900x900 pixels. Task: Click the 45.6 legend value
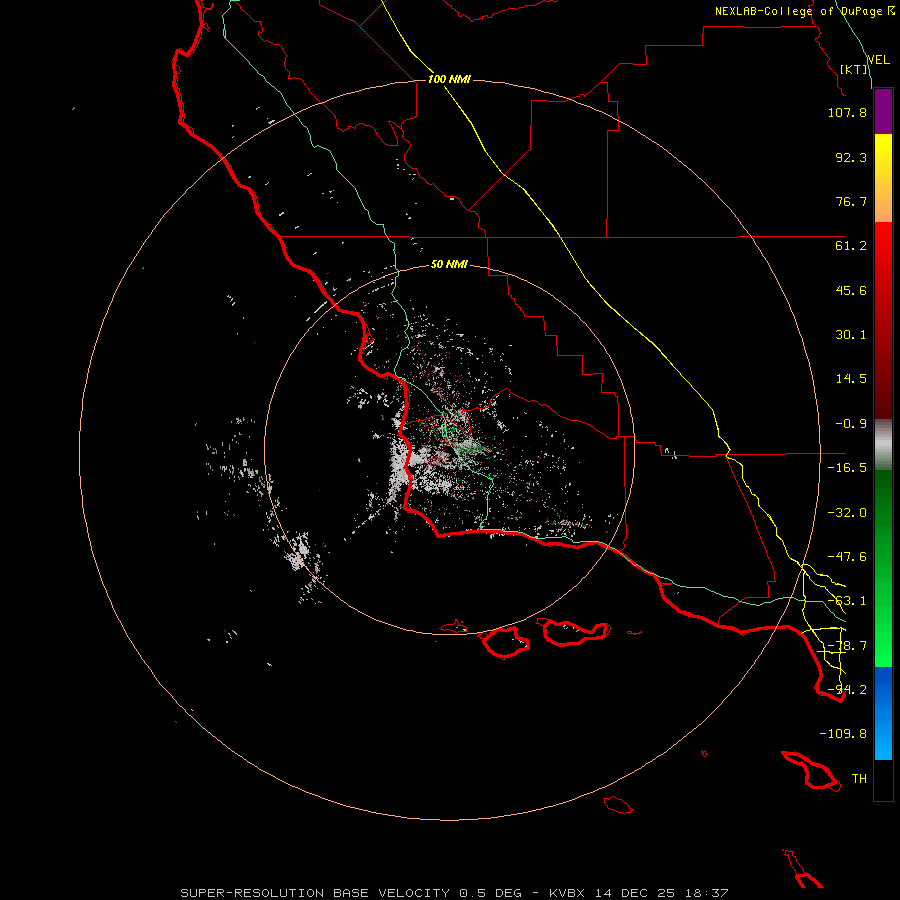(x=851, y=290)
